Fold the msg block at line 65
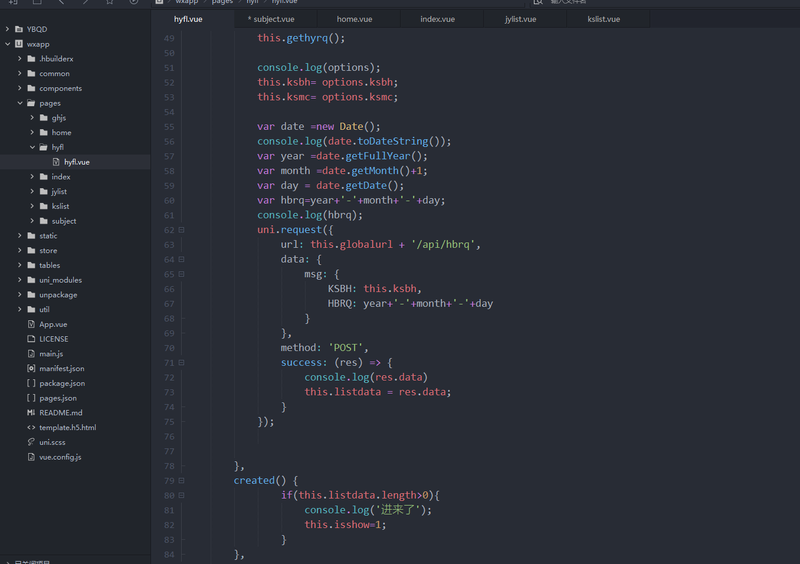 click(x=181, y=274)
